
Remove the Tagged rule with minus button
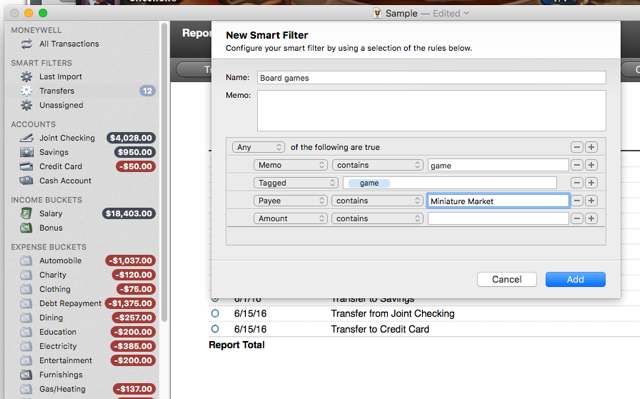pos(576,183)
